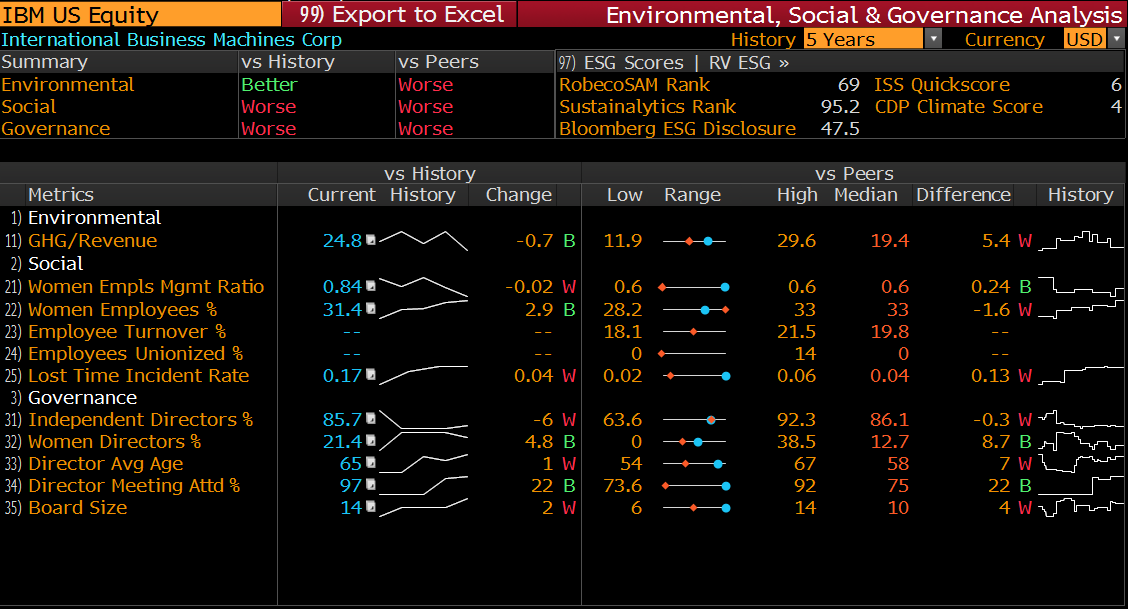1128x609 pixels.
Task: Click Women Employees % peer range slider
Action: click(696, 310)
